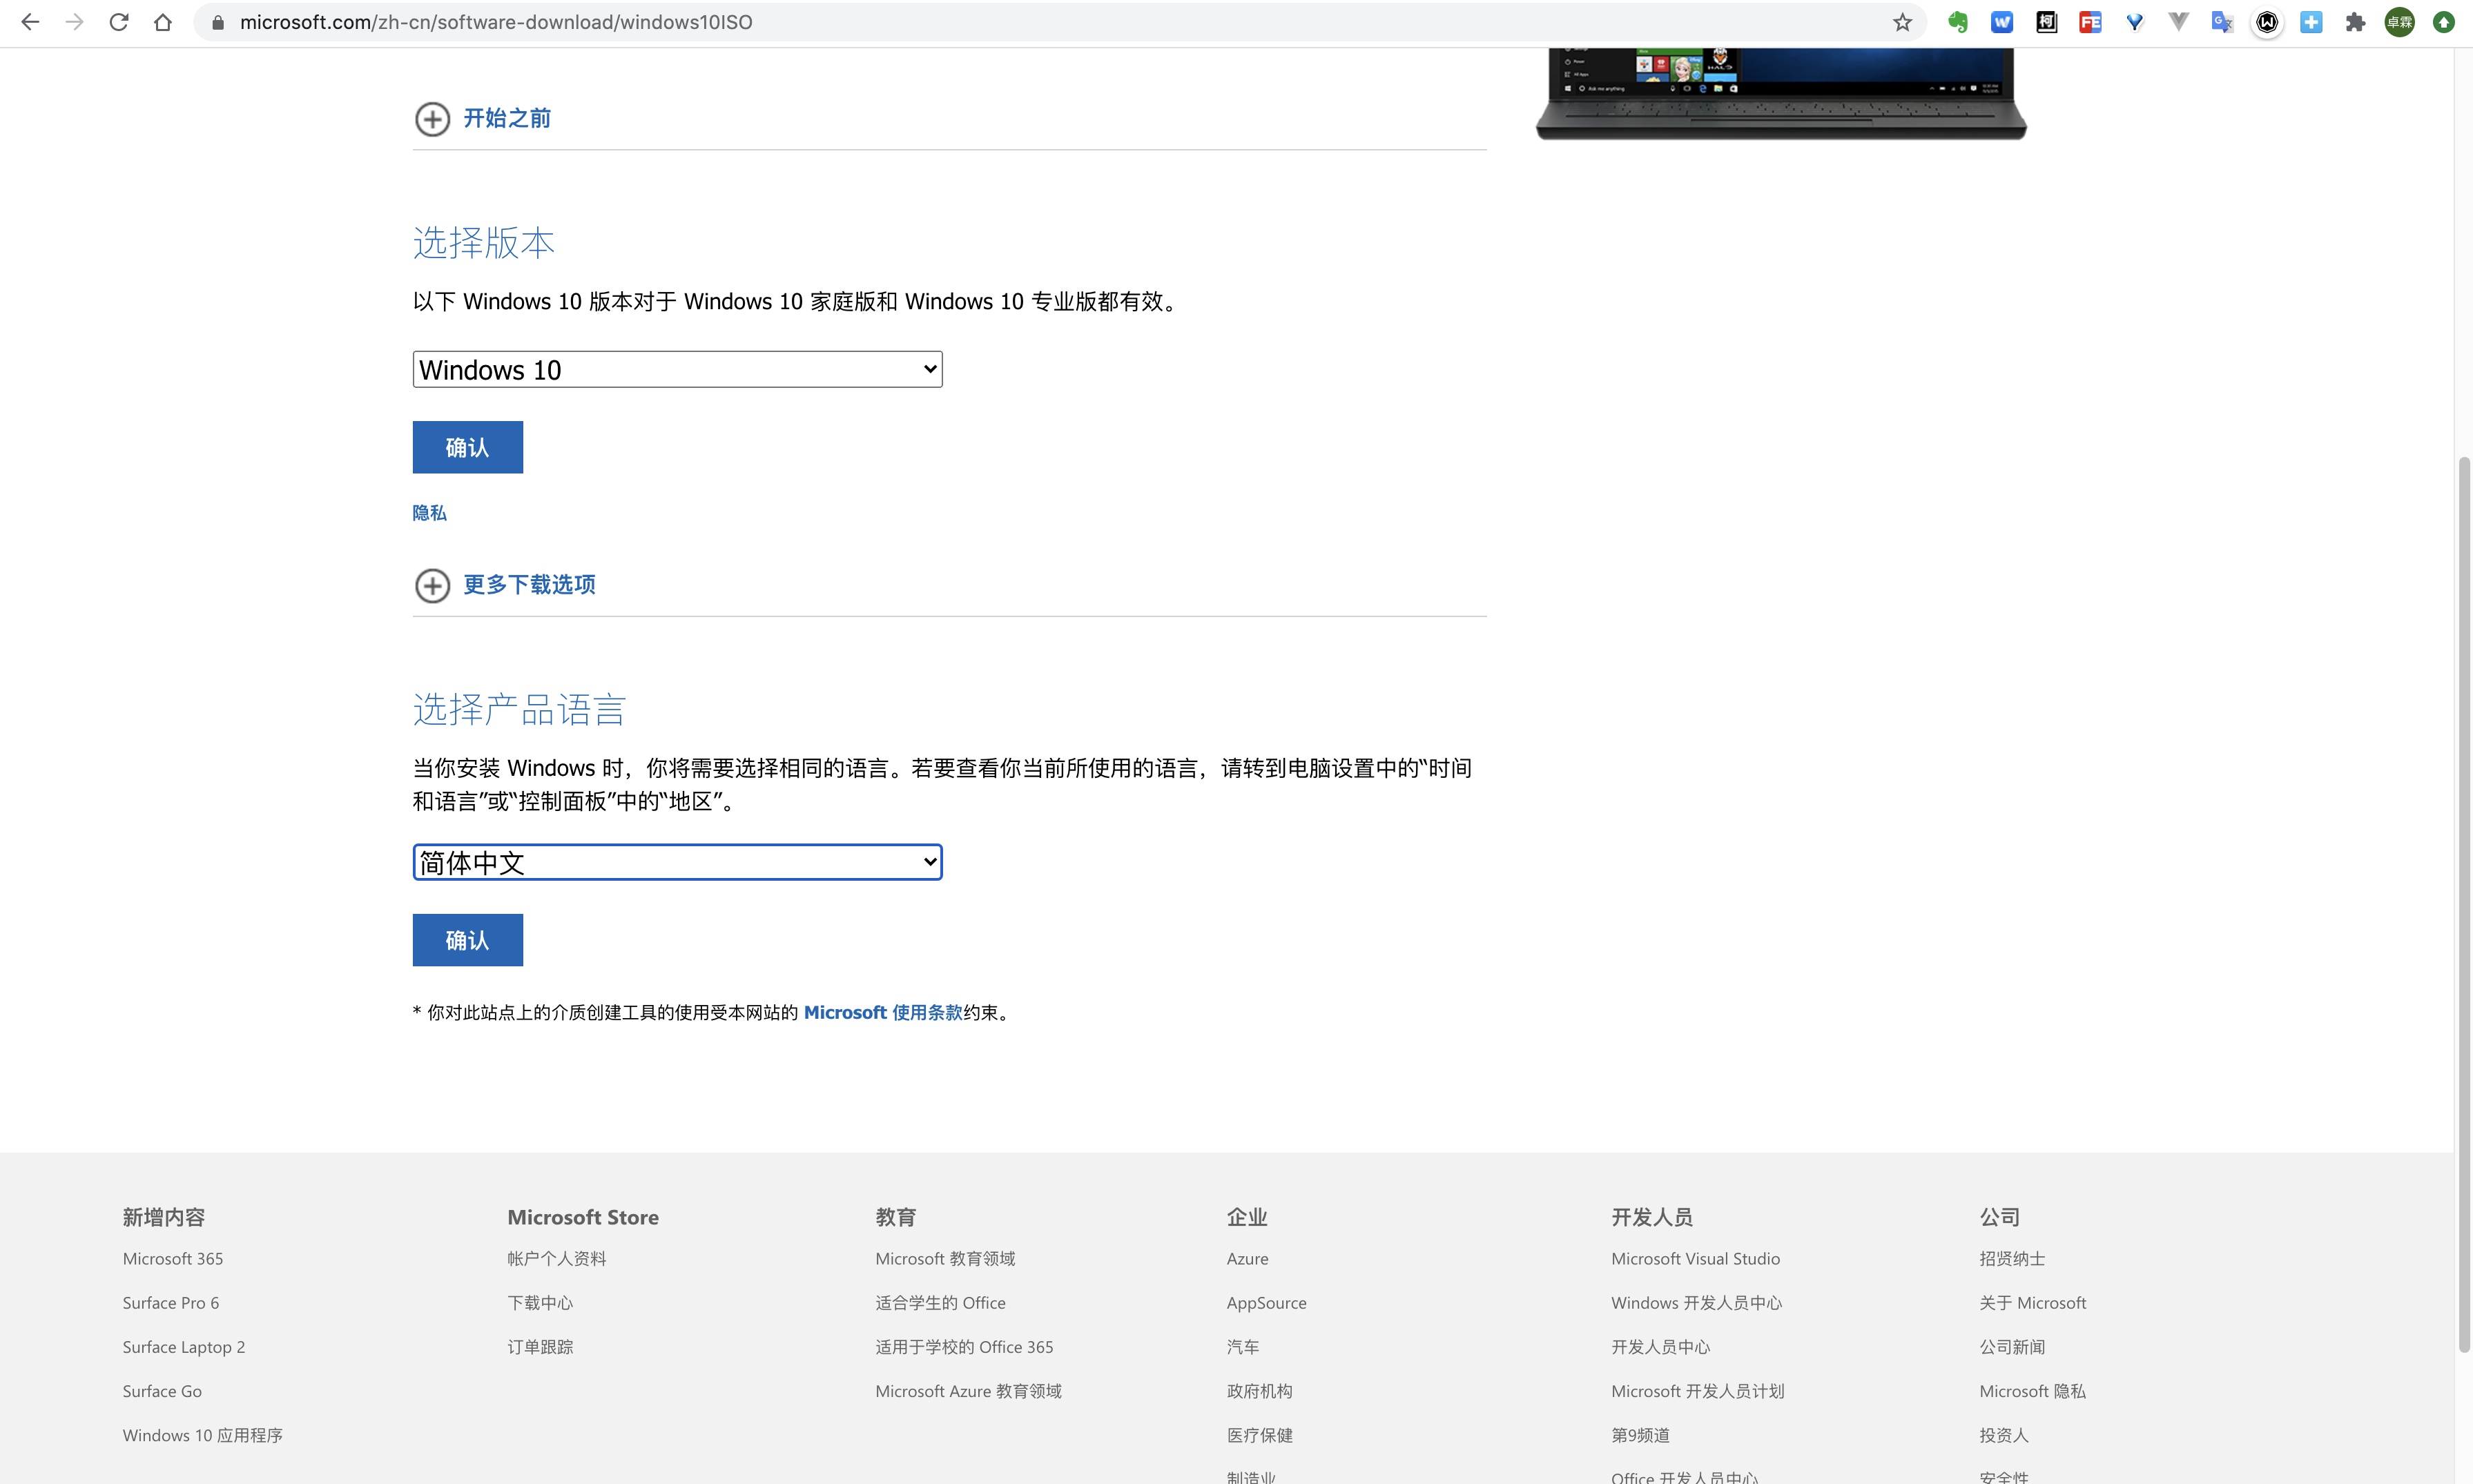The width and height of the screenshot is (2473, 1484).
Task: Open the 适合学生的 Office link
Action: coord(940,1303)
